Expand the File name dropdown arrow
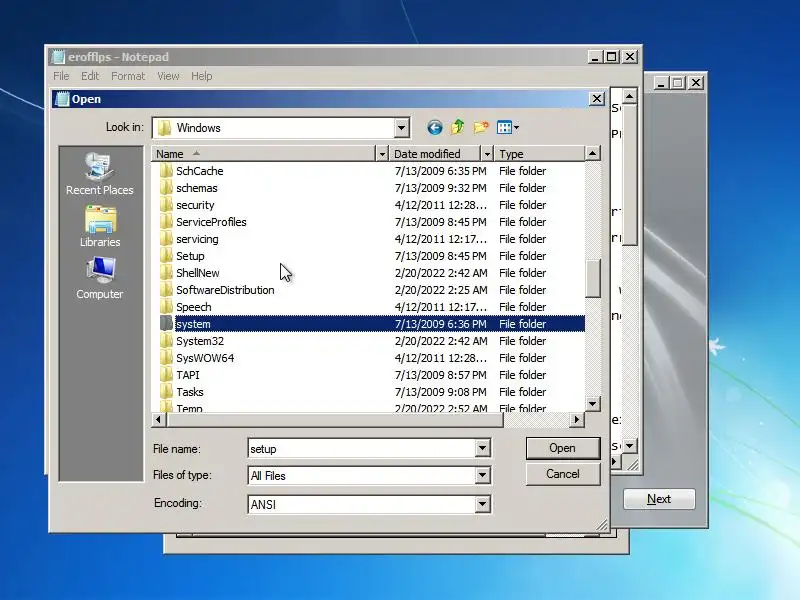This screenshot has width=800, height=600. pyautogui.click(x=482, y=448)
